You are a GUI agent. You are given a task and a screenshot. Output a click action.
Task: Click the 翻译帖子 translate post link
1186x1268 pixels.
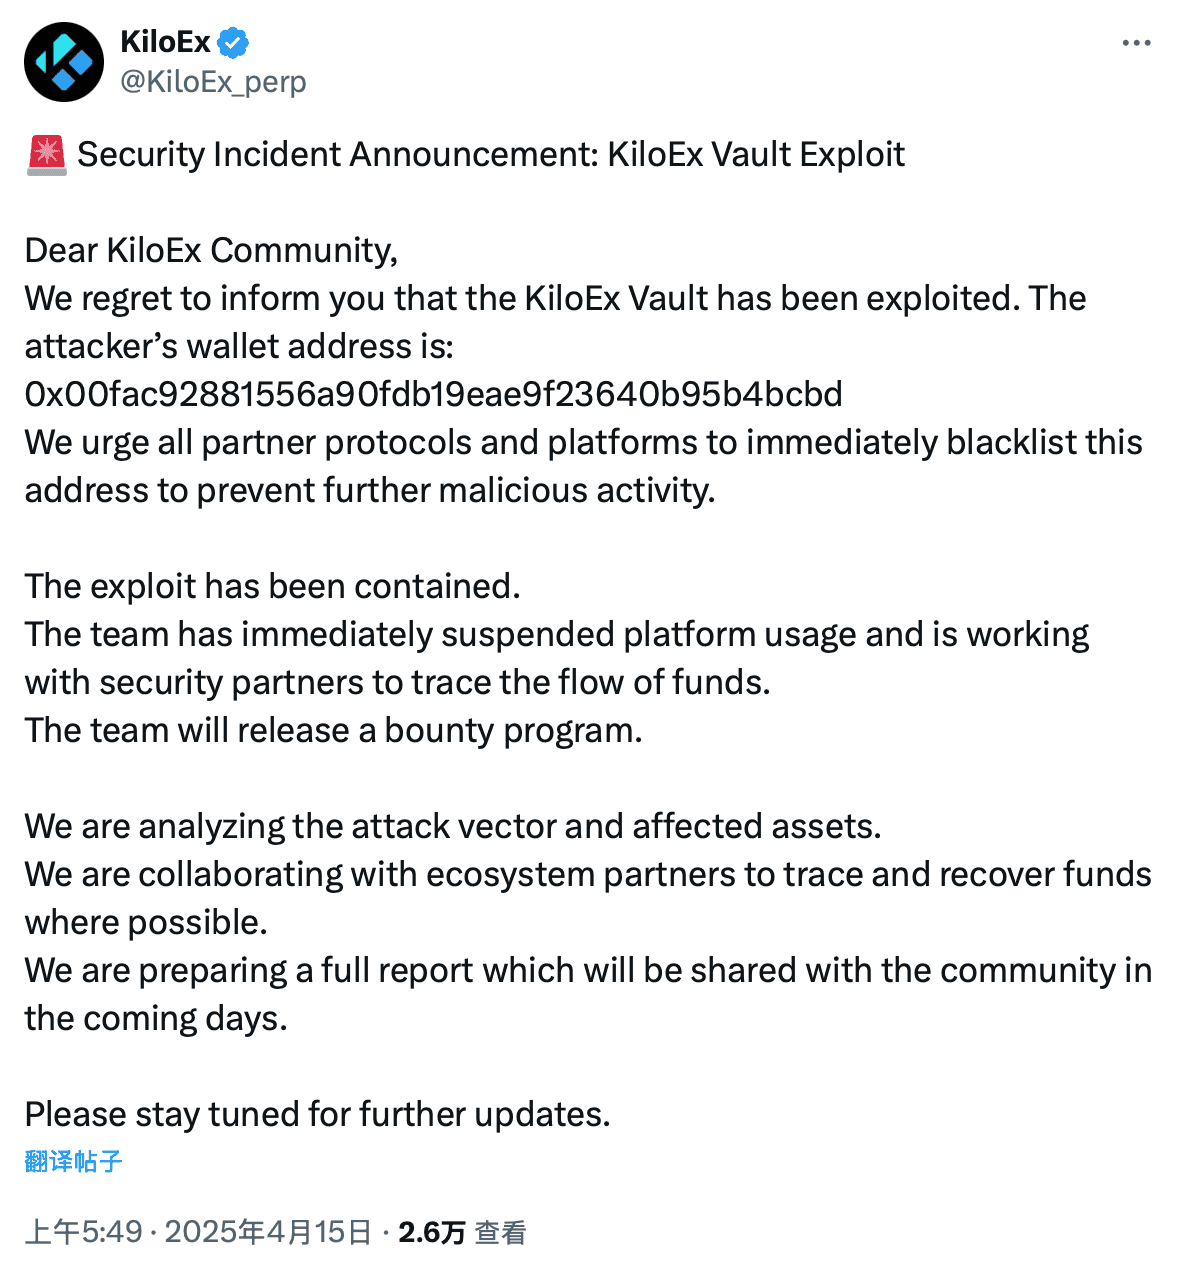point(73,1161)
